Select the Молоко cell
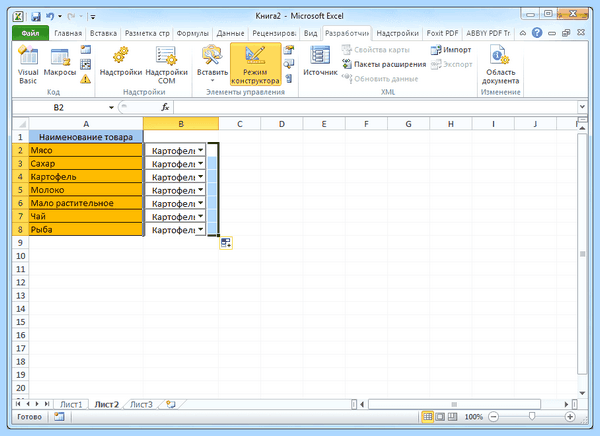This screenshot has height=436, width=600. tap(86, 190)
